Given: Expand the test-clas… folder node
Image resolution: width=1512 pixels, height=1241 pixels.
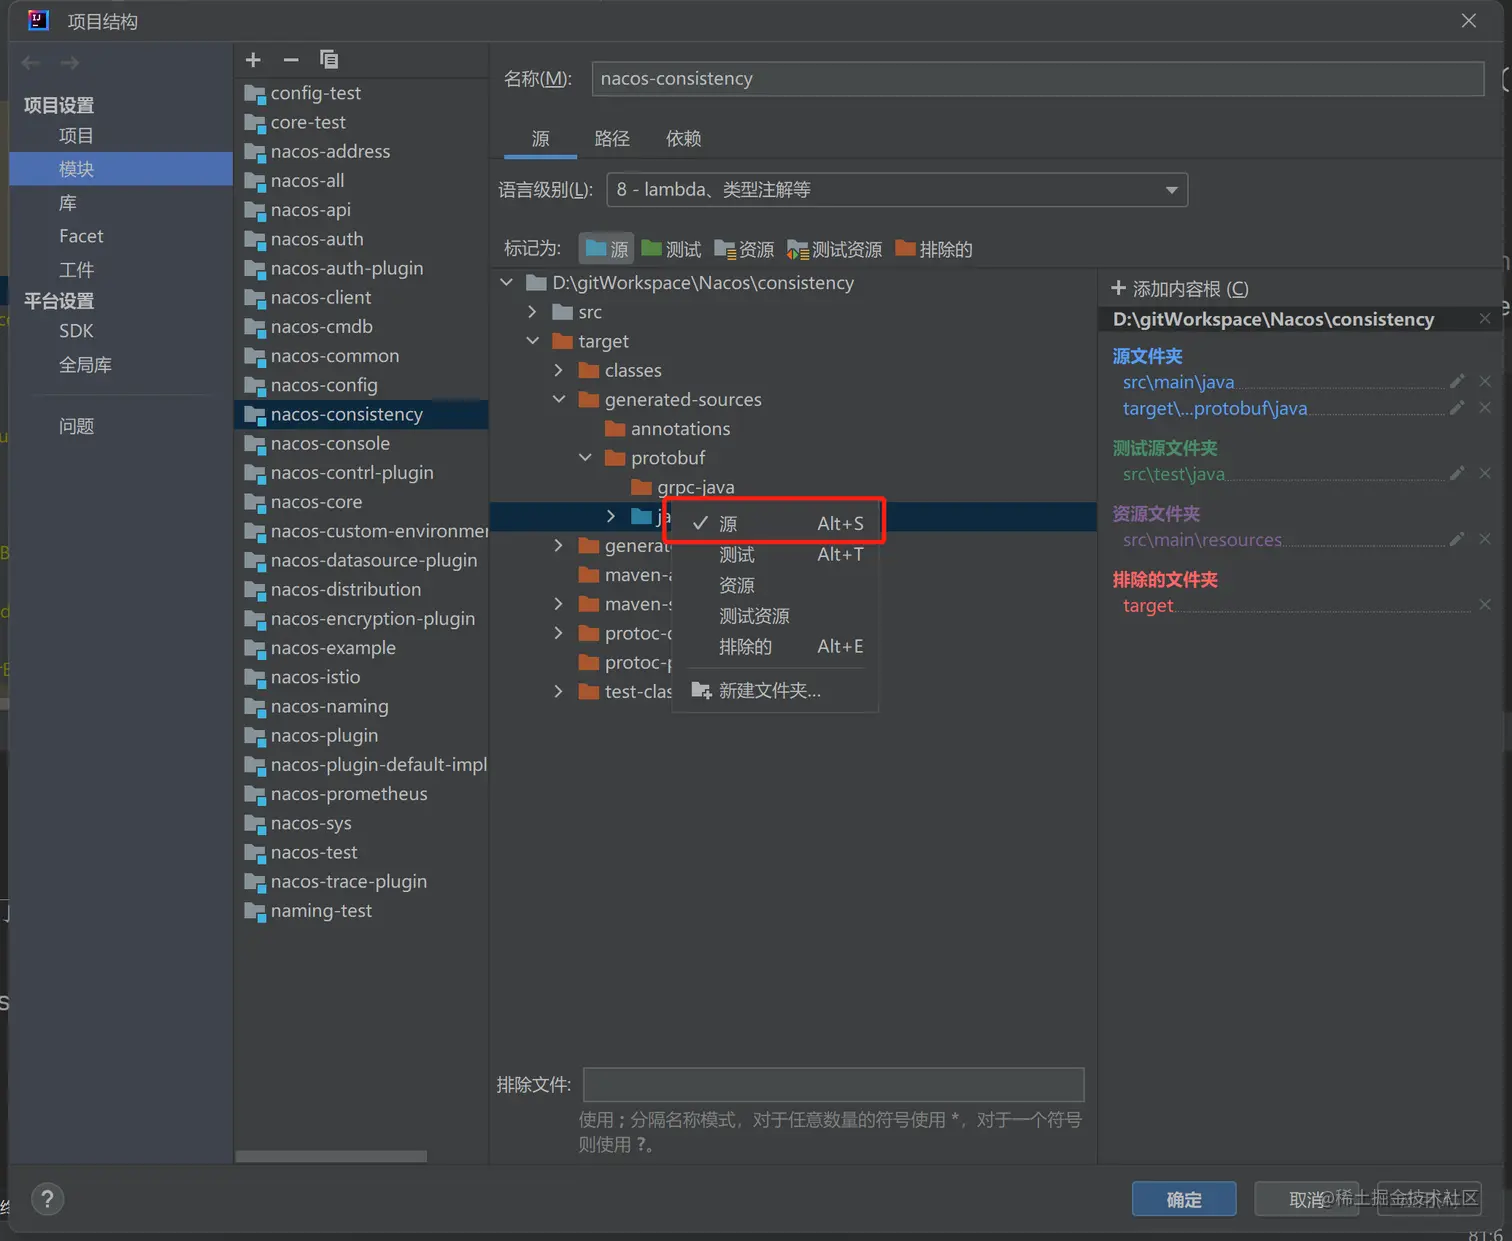Looking at the screenshot, I should (x=559, y=692).
